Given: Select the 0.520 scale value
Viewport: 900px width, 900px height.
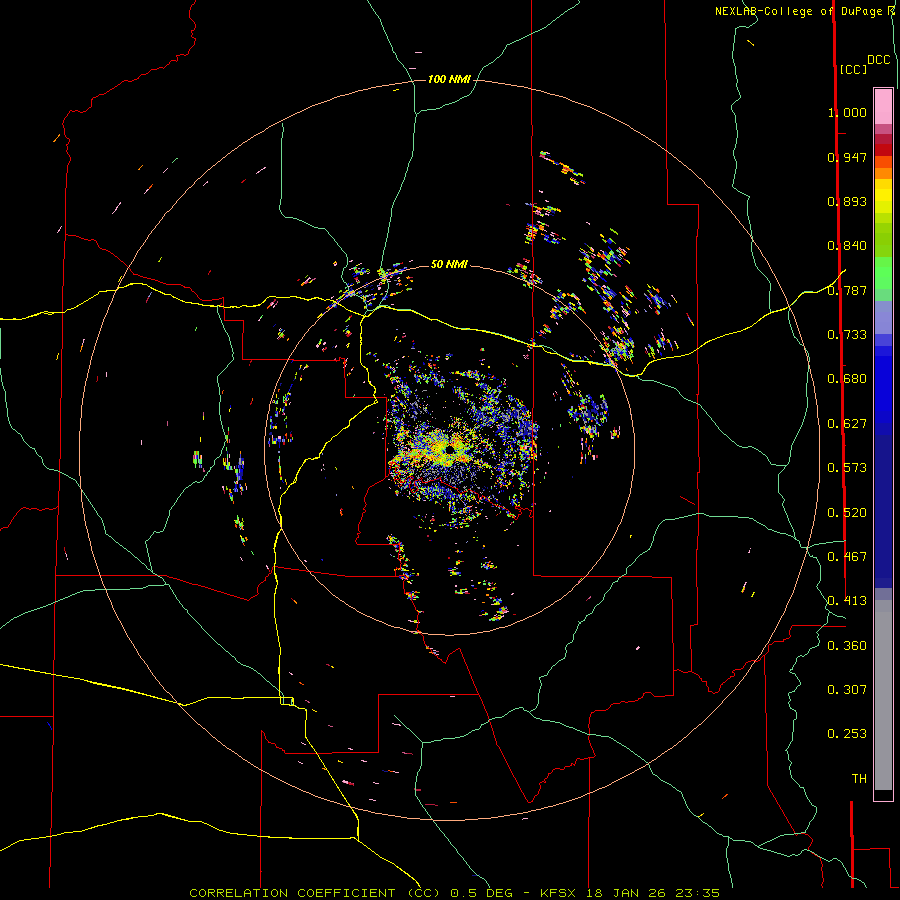Looking at the screenshot, I should (x=847, y=513).
